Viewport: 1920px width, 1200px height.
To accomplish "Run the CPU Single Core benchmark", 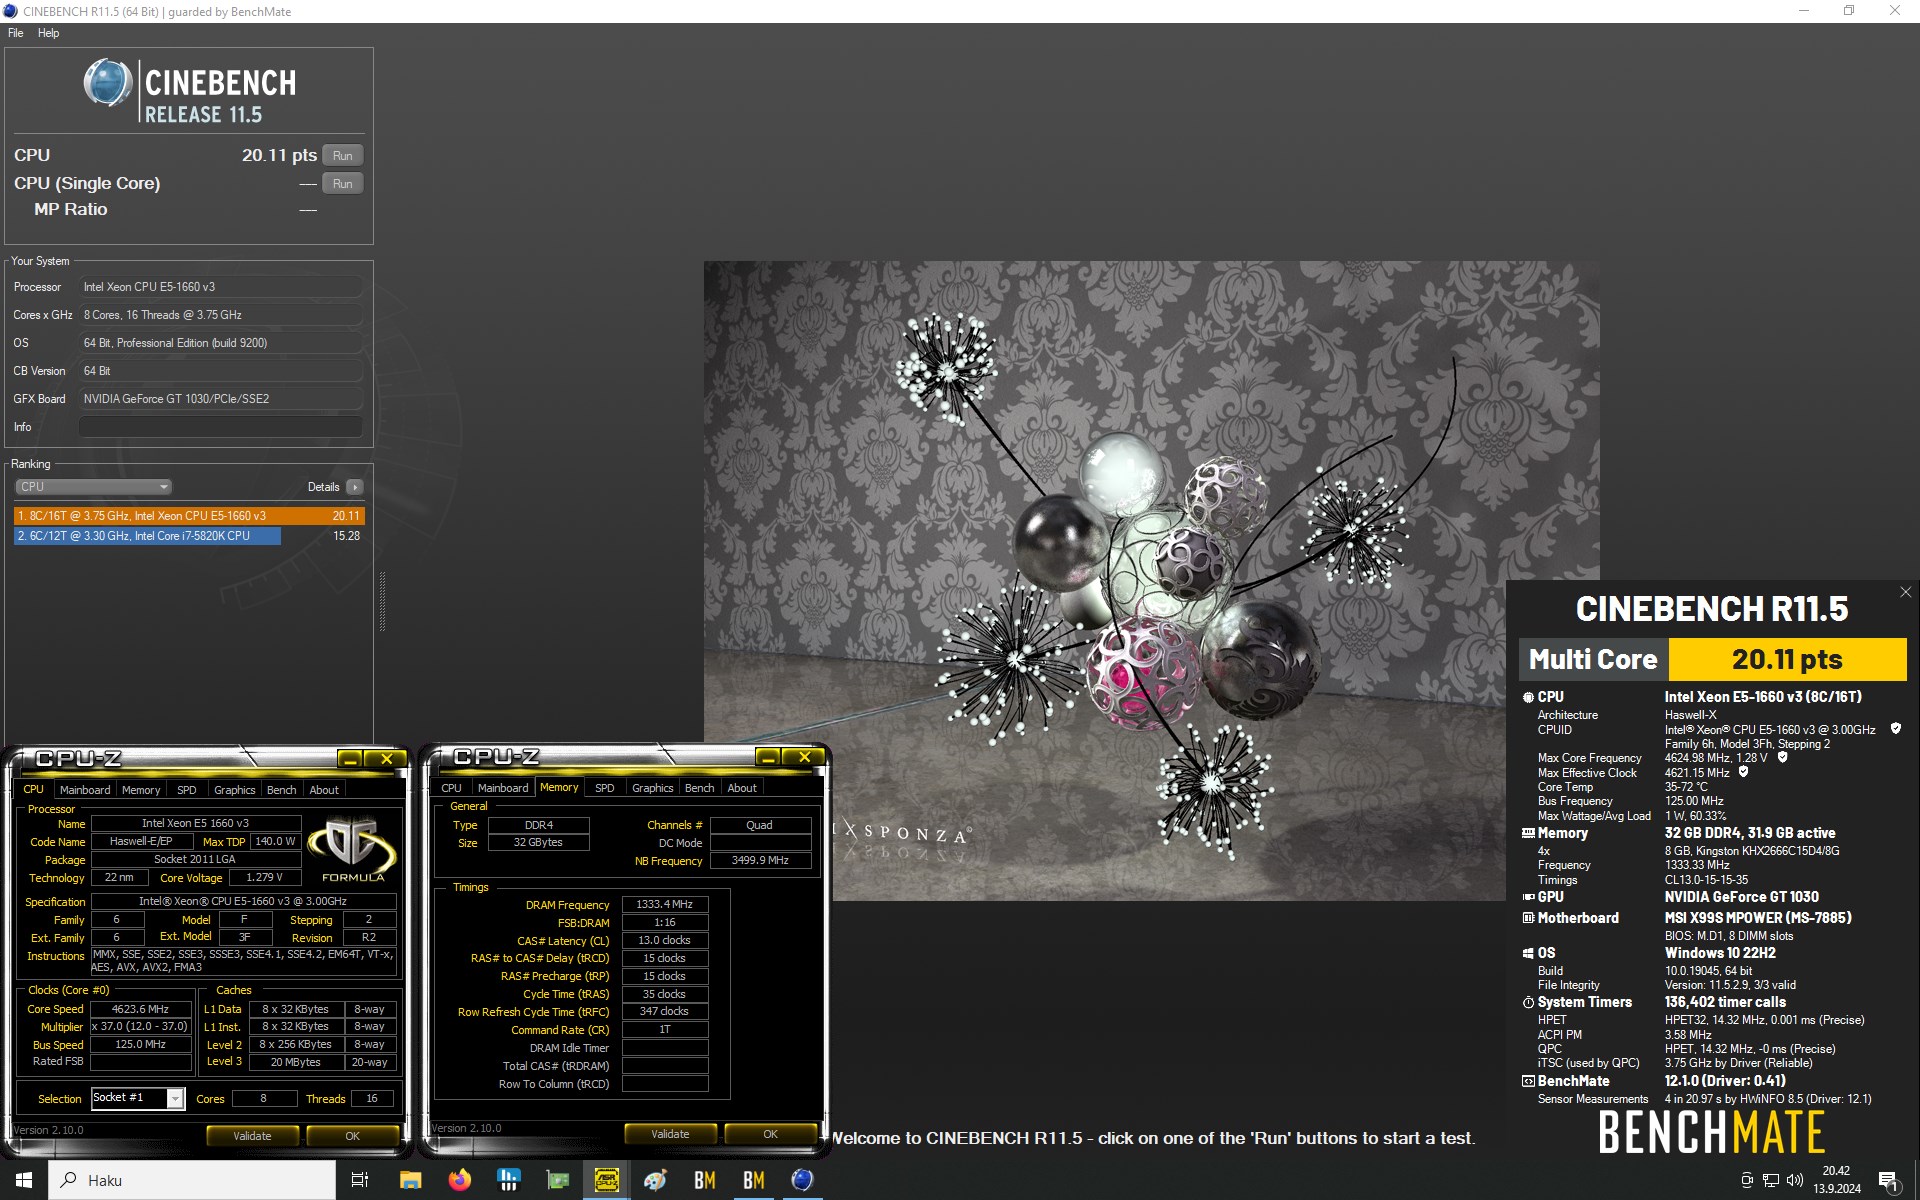I will pos(343,183).
